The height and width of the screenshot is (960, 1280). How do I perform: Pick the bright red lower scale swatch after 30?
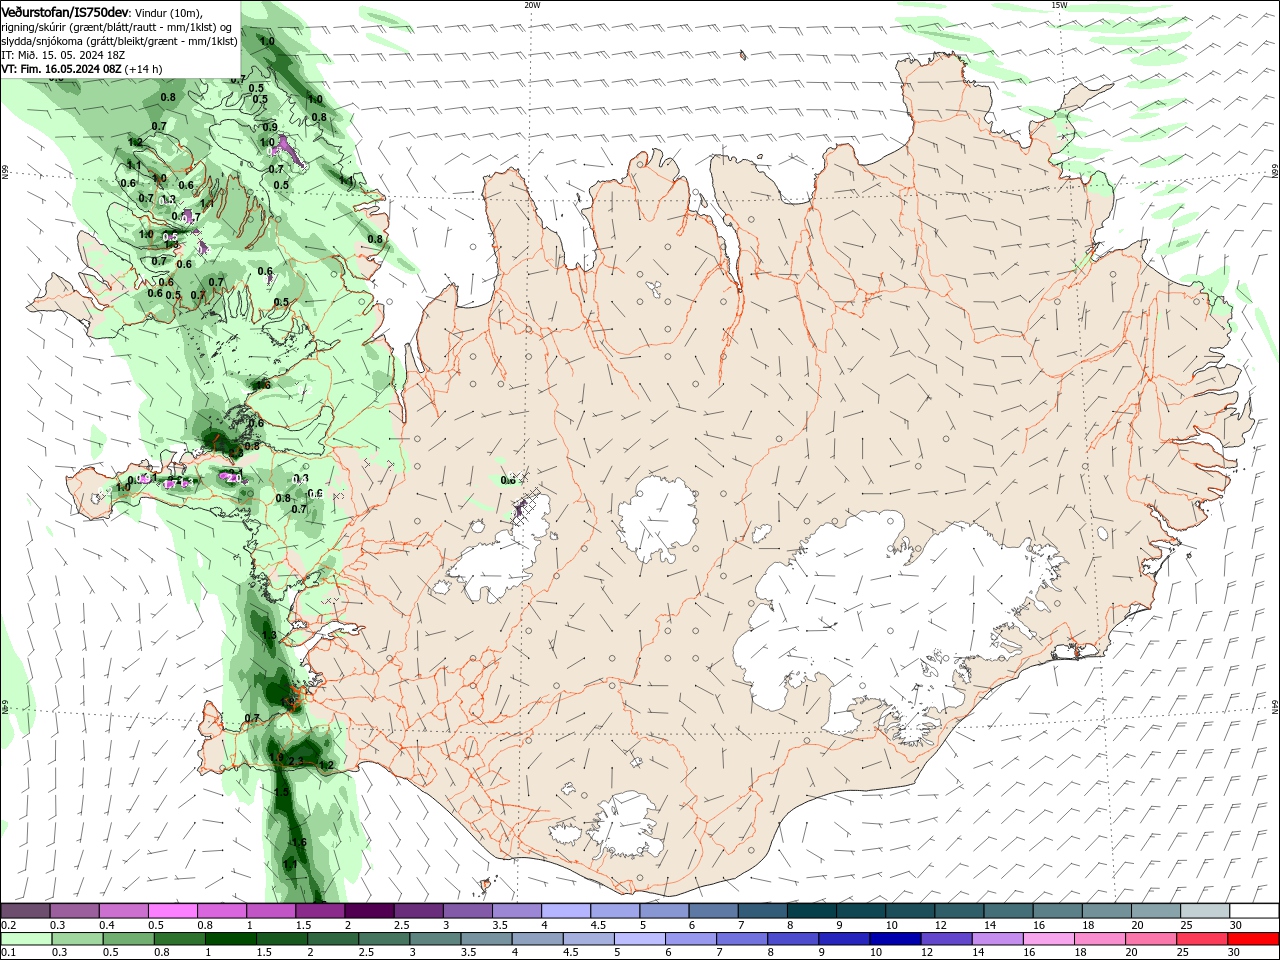pos(1253,939)
